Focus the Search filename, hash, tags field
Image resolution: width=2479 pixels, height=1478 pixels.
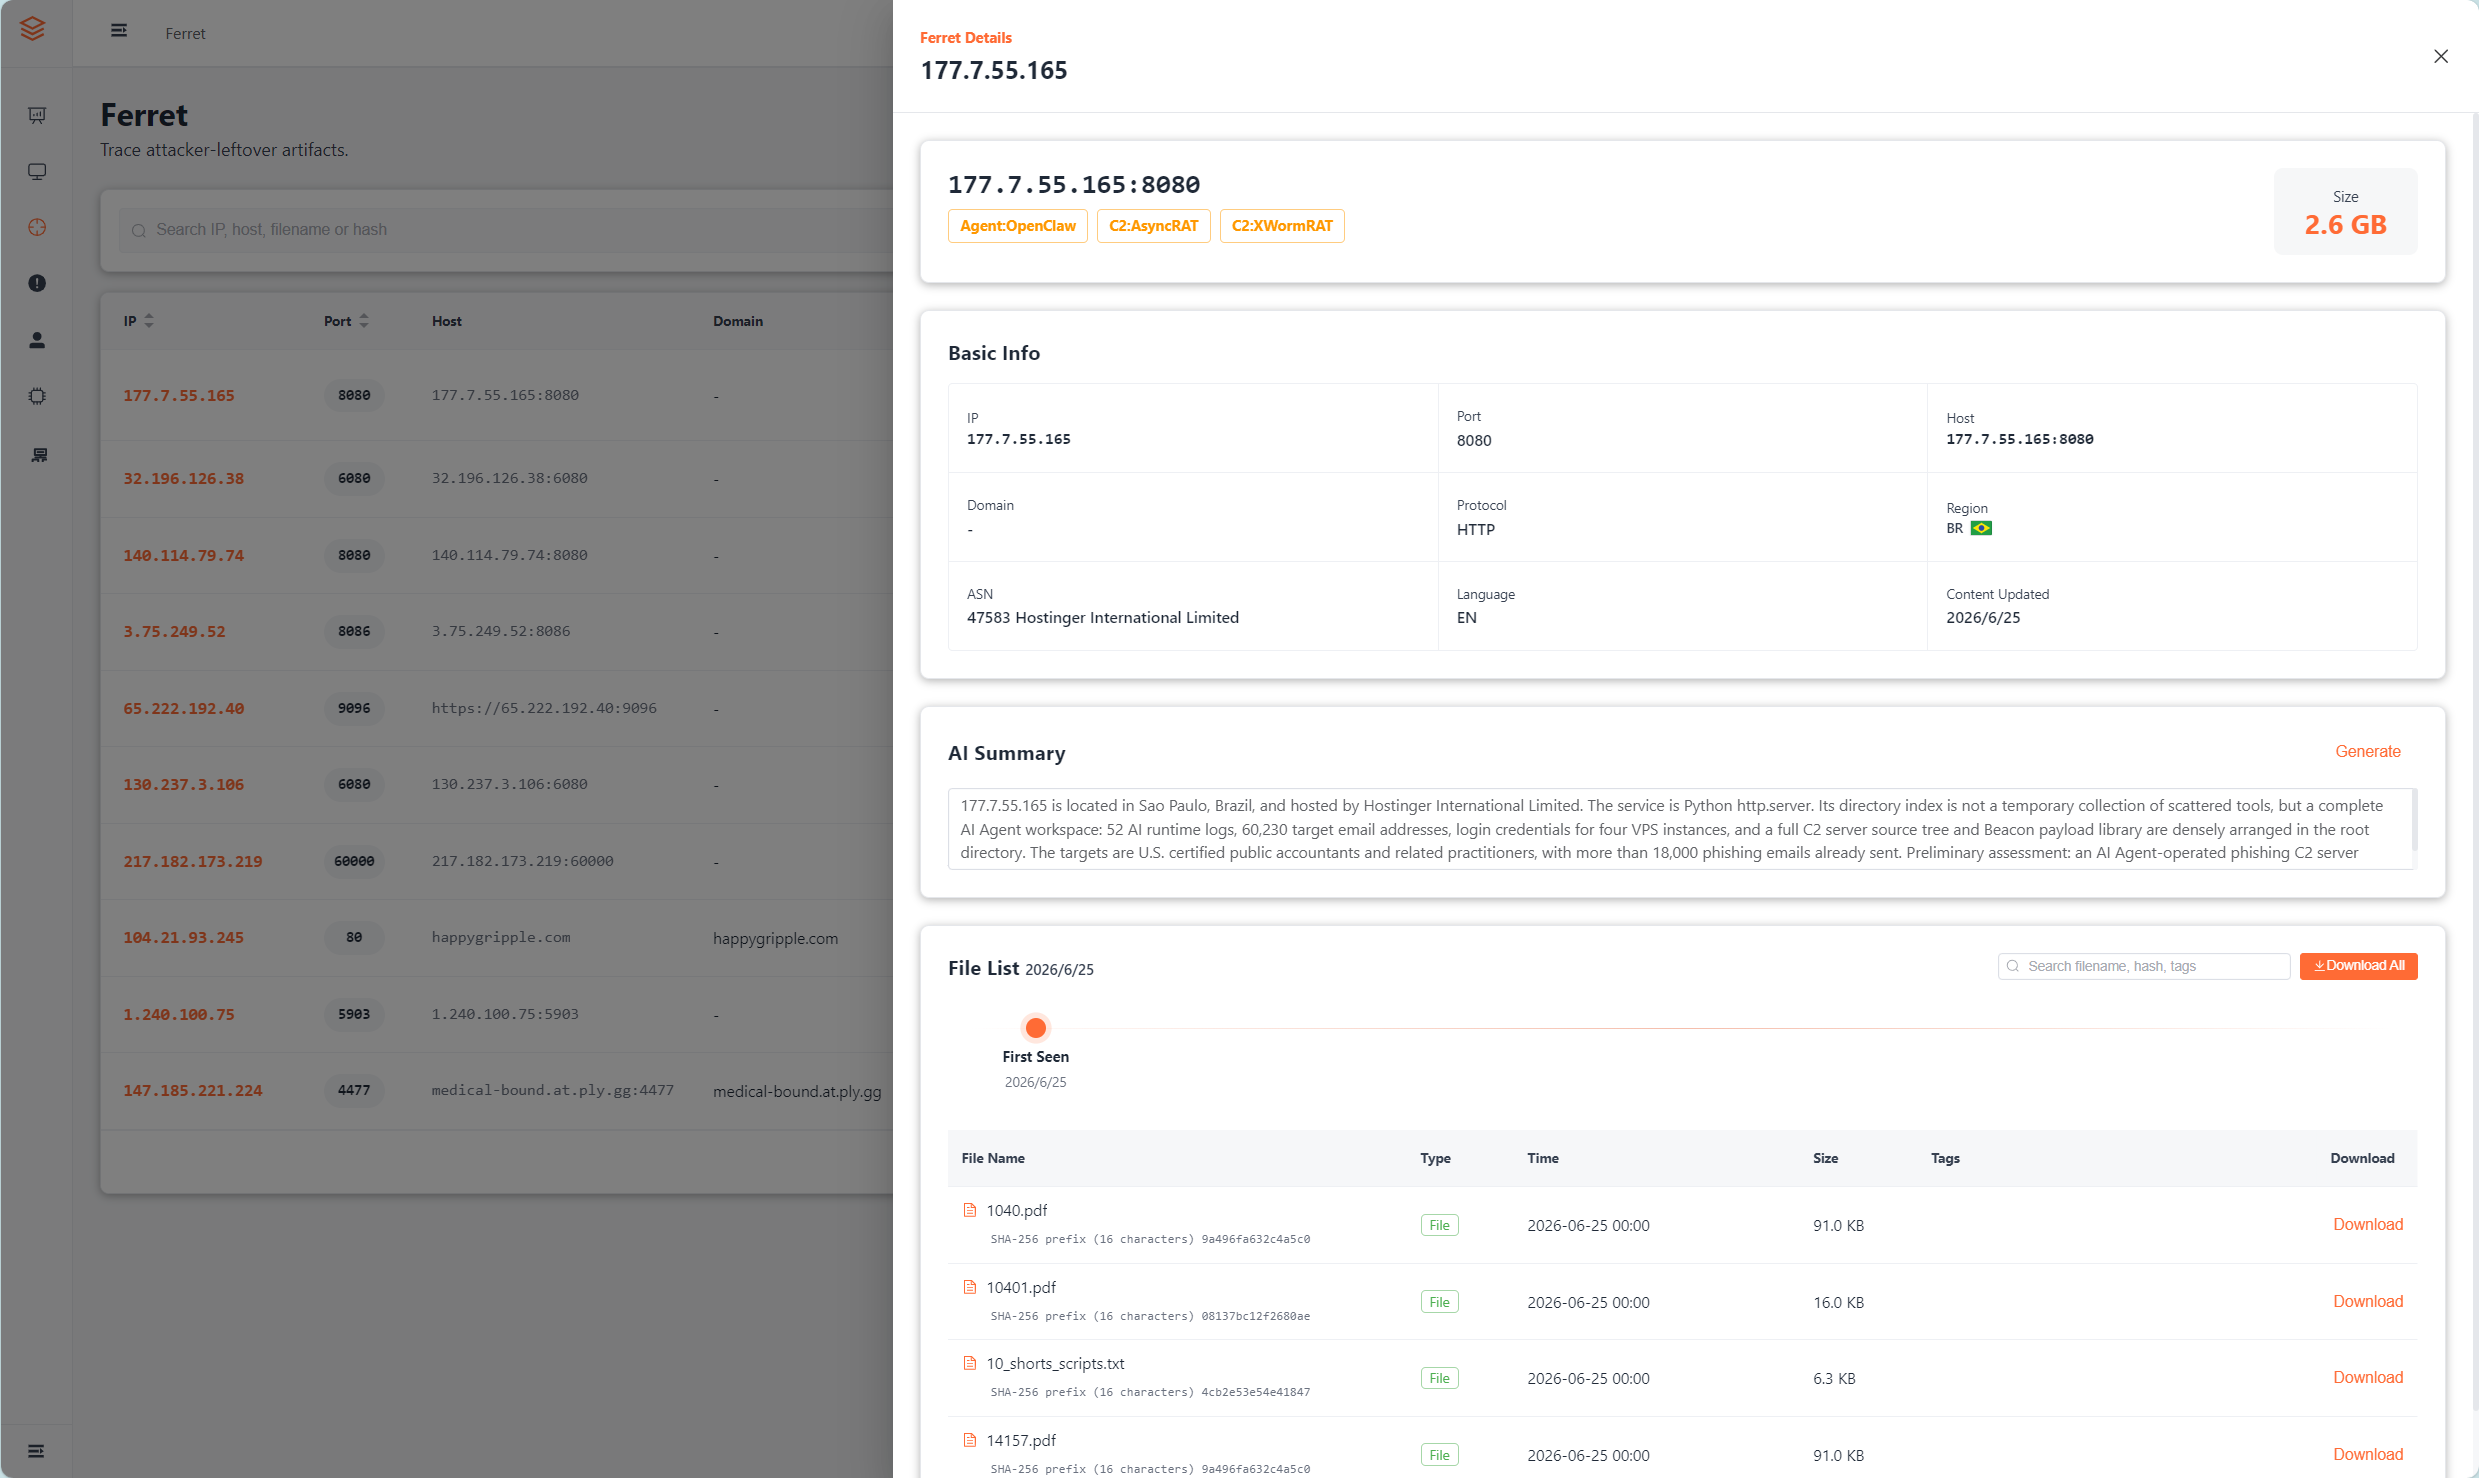2144,966
